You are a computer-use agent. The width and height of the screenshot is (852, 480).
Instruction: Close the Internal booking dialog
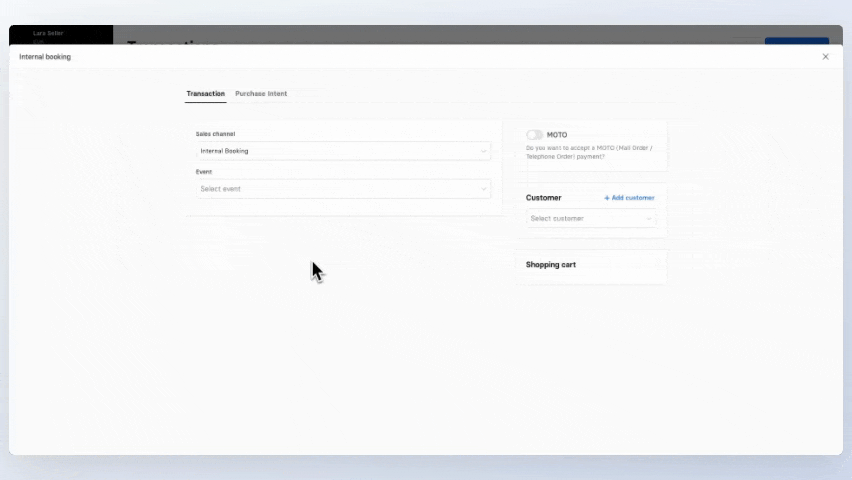pyautogui.click(x=825, y=57)
